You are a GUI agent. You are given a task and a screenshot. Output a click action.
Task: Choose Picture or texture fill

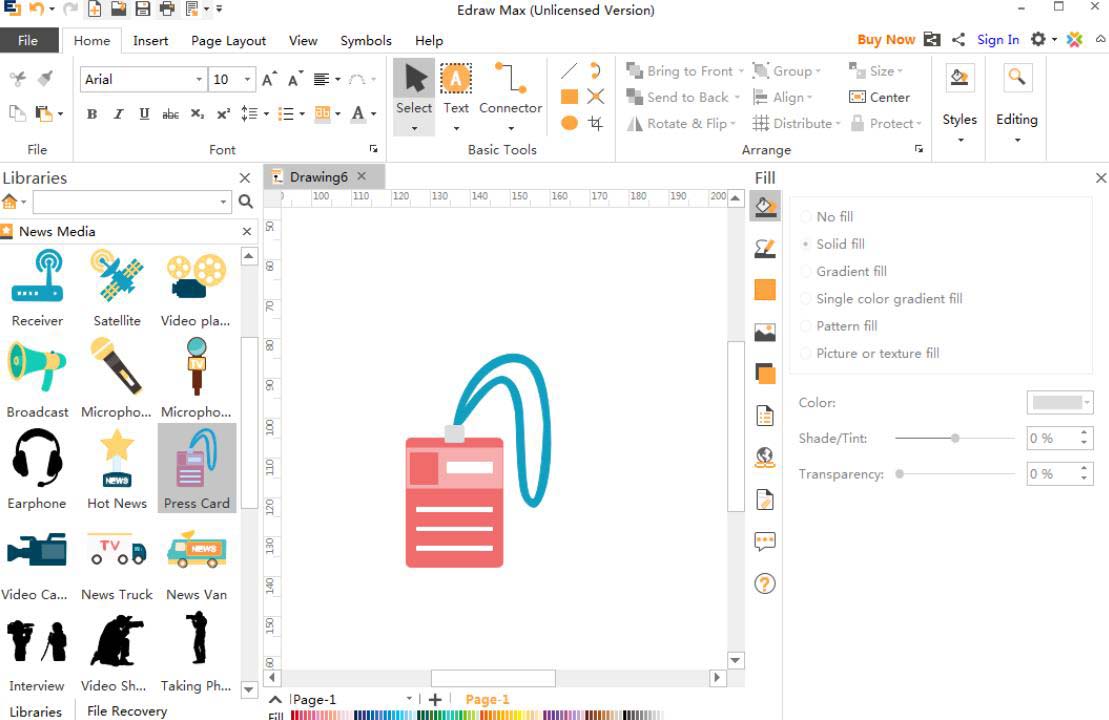tap(869, 354)
